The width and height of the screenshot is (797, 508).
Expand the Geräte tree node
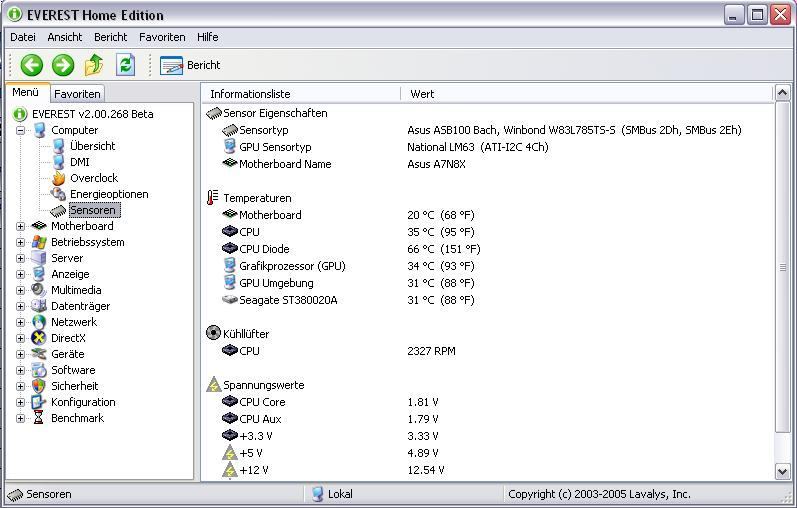pyautogui.click(x=20, y=354)
